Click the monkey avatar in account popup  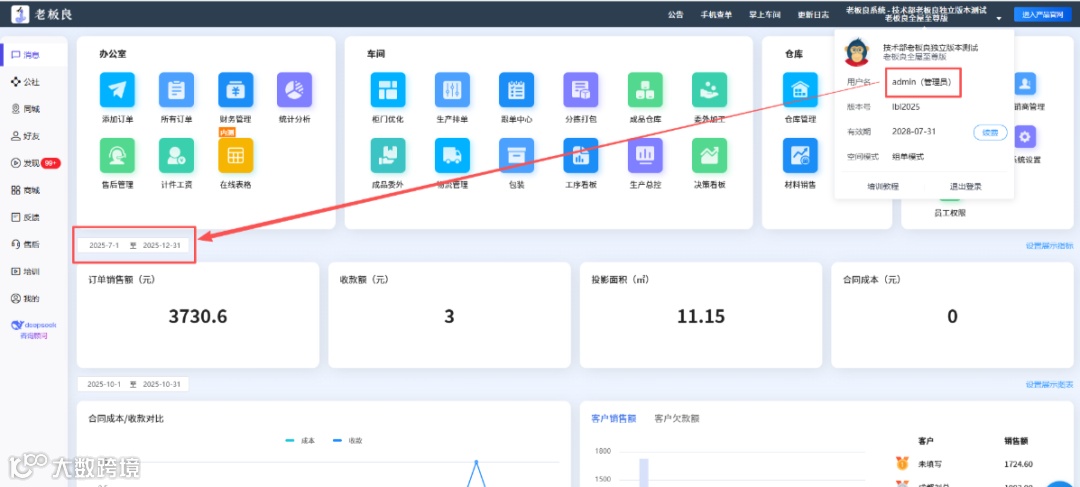coord(856,52)
